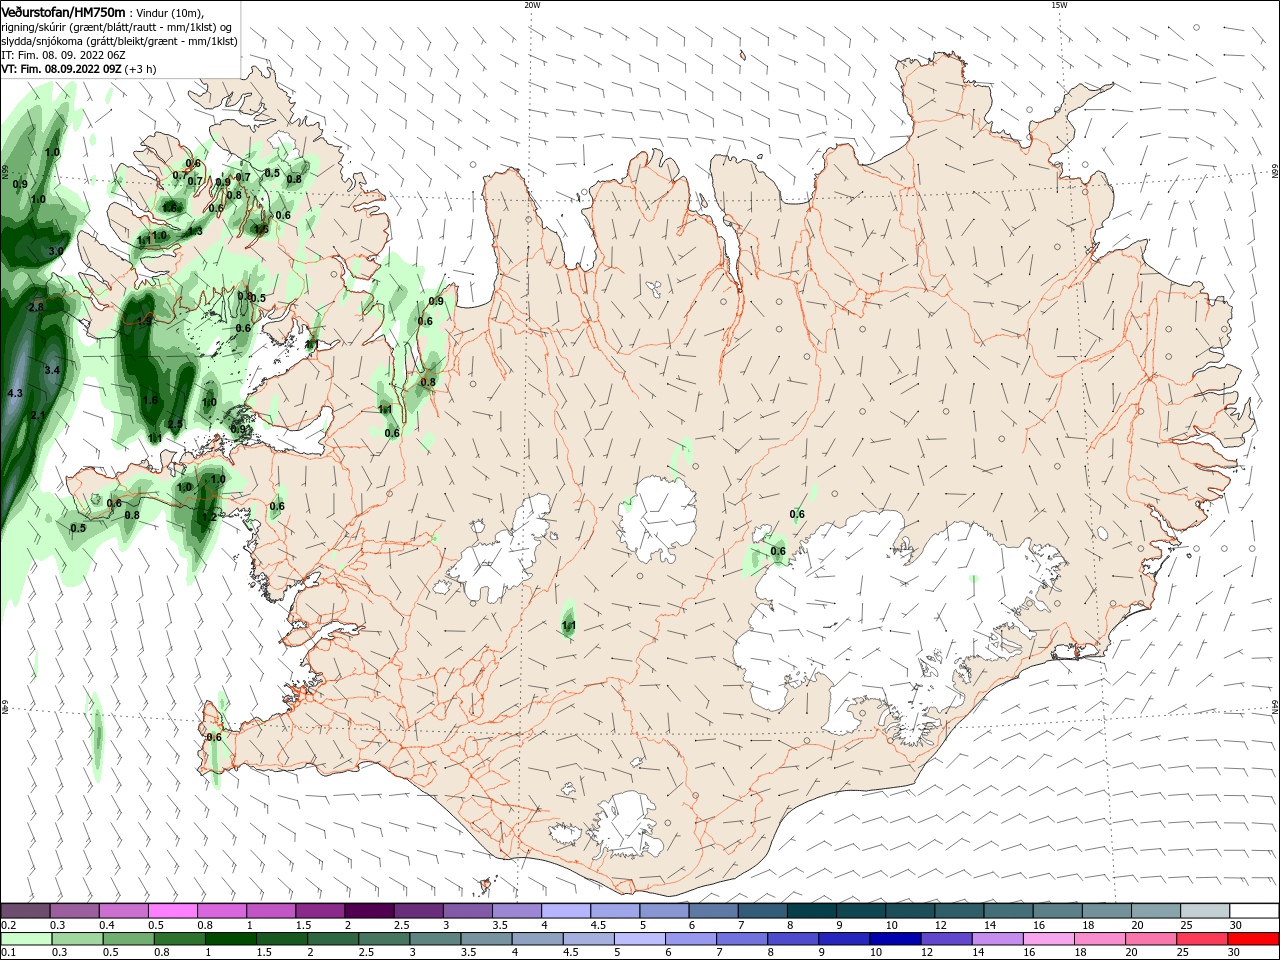Click the 0.4 label in the top legend row
Screen dimensions: 1280x960
point(107,926)
